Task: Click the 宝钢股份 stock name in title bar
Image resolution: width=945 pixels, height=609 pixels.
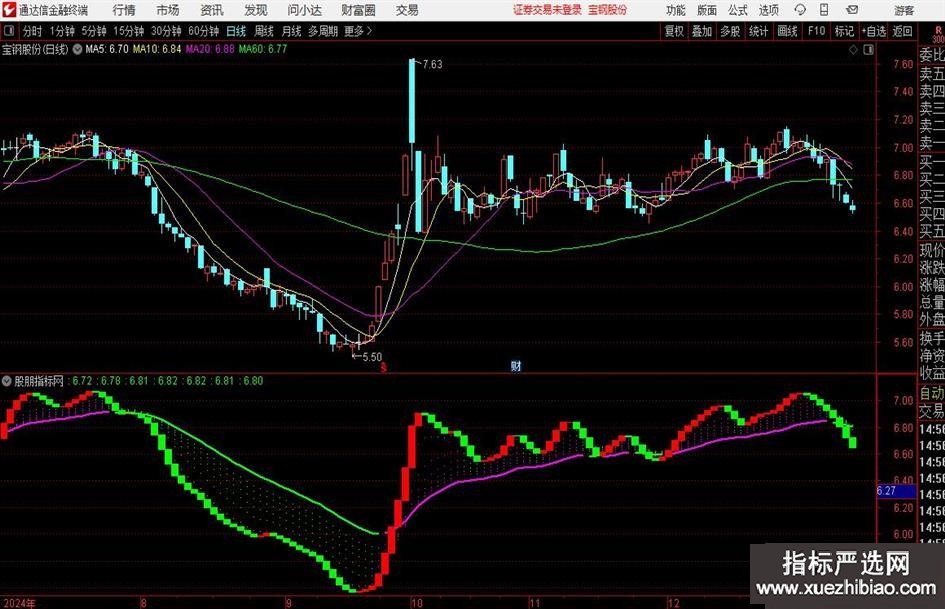Action: 608,10
